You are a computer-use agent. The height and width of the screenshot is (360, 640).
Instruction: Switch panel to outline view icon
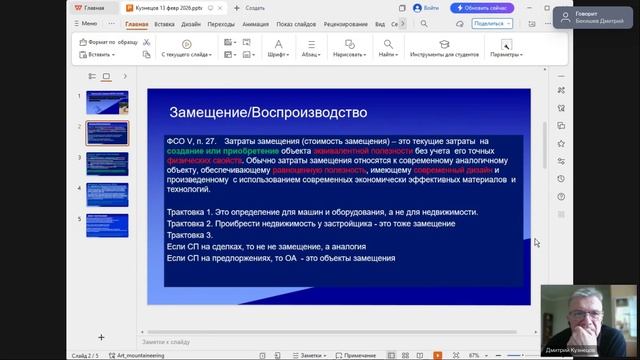92,76
